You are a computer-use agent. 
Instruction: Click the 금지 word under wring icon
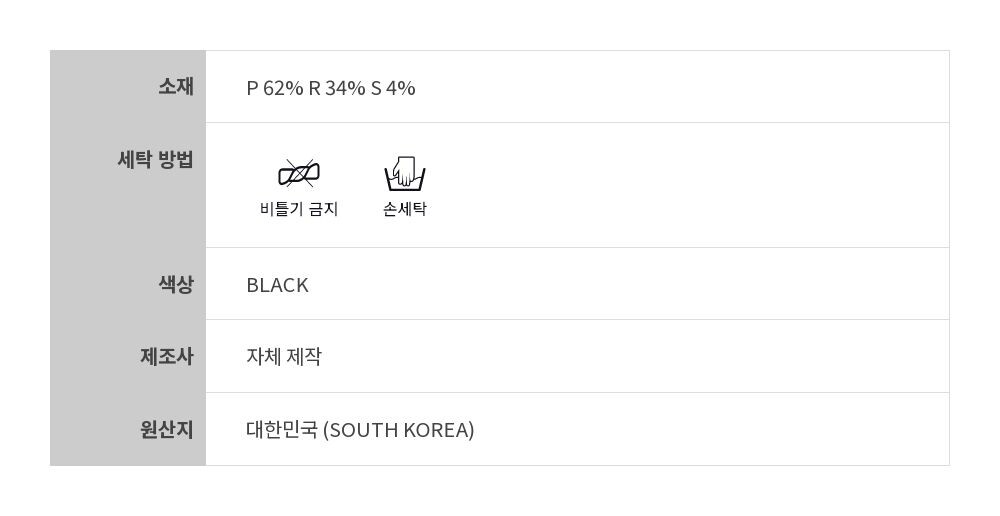pos(324,209)
